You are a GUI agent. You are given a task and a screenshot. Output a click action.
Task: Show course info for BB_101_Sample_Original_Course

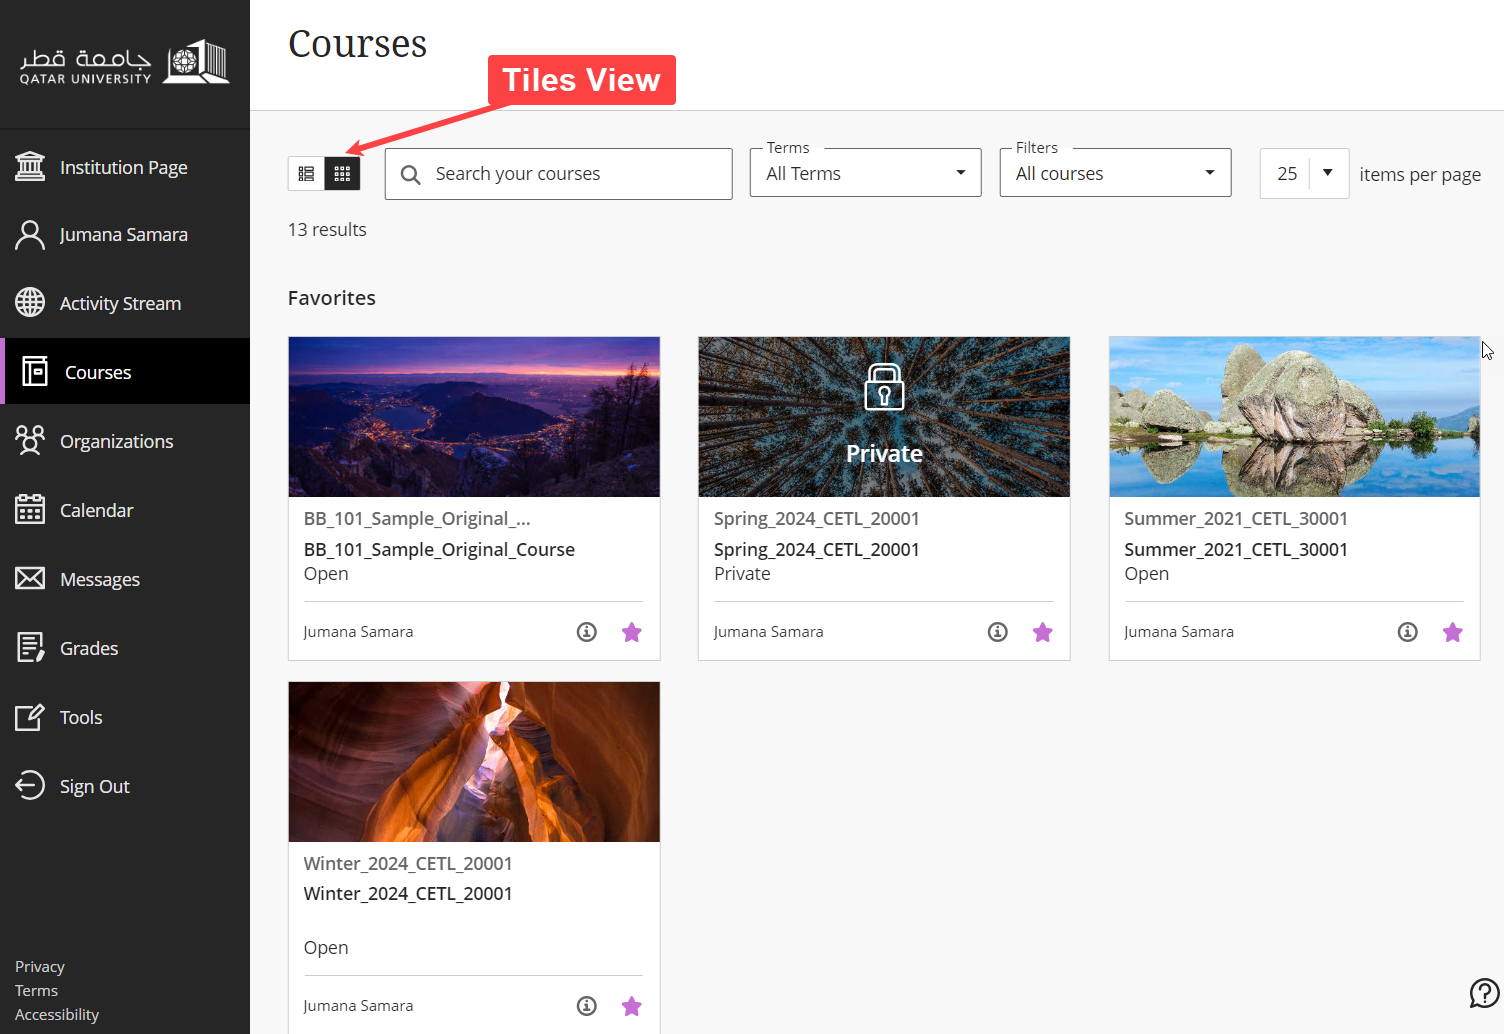pyautogui.click(x=587, y=632)
